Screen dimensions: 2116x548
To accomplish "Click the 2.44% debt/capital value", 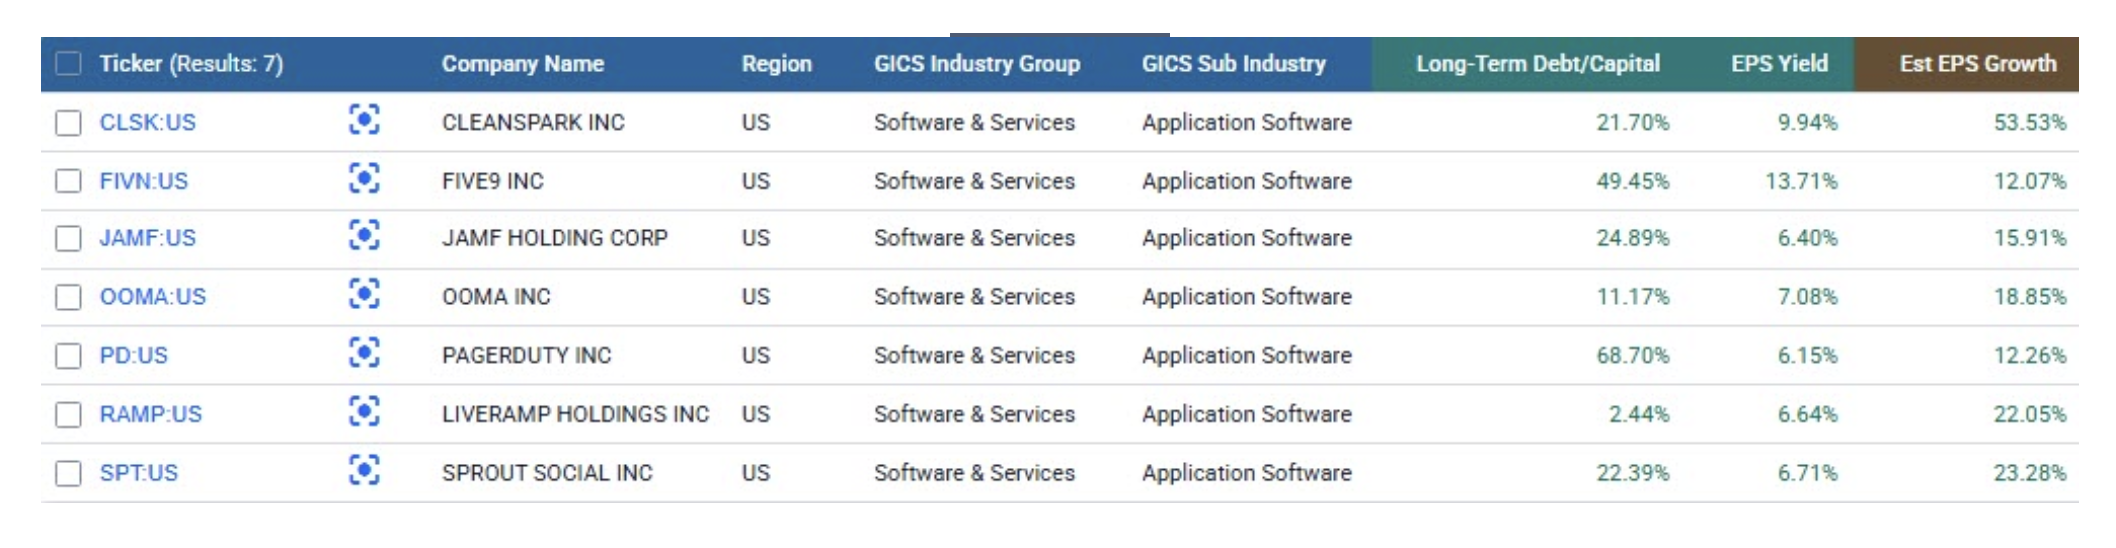I will tap(1639, 414).
